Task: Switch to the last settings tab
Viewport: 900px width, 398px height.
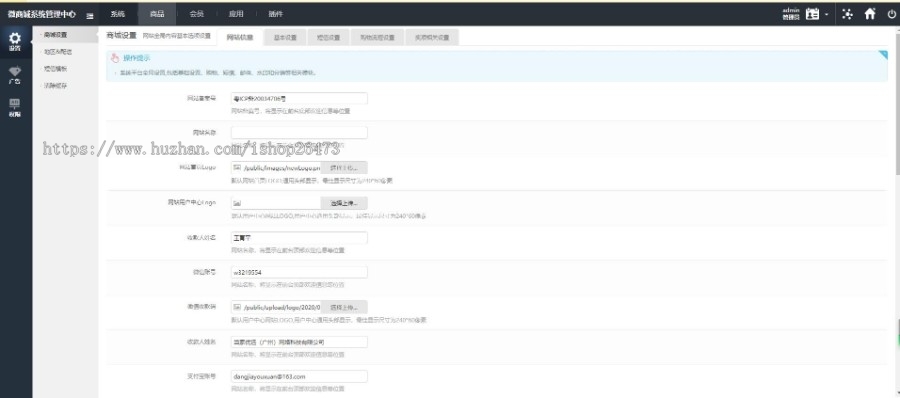Action: click(x=432, y=37)
